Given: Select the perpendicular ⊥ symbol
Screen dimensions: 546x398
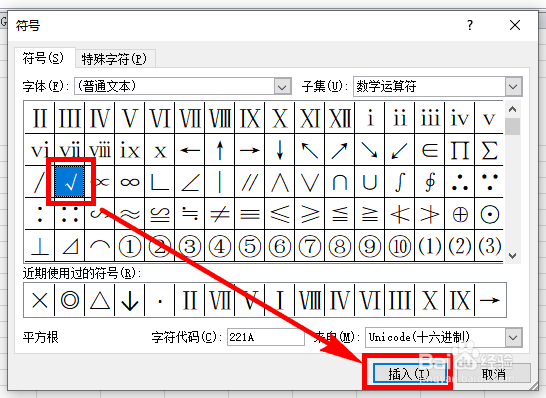Looking at the screenshot, I should (x=40, y=245).
